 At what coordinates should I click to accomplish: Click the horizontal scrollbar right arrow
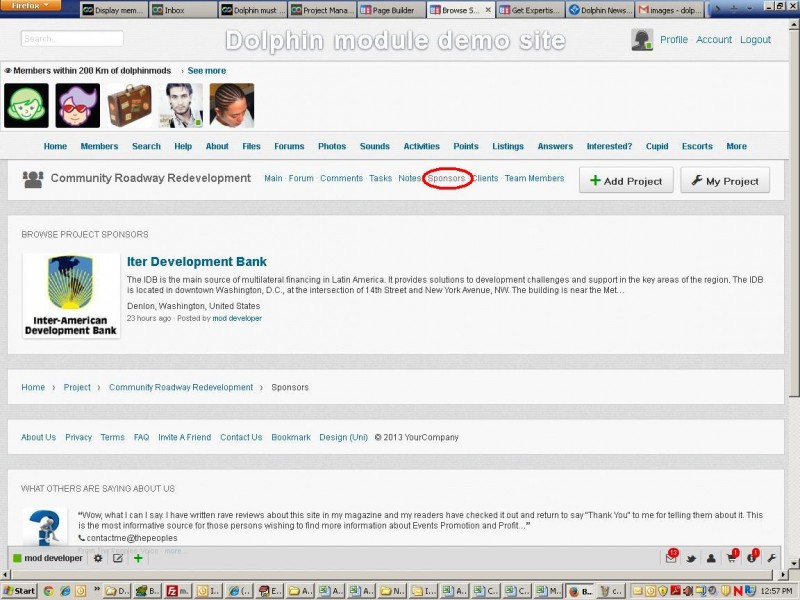pos(783,574)
